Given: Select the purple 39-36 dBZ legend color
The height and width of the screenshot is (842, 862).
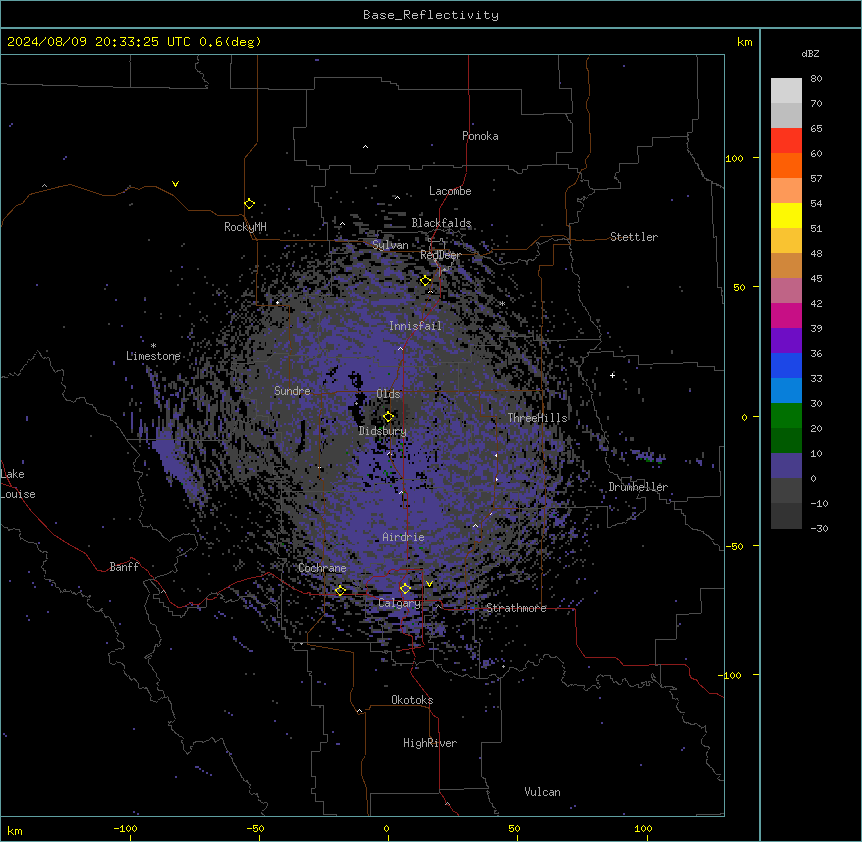Looking at the screenshot, I should pyautogui.click(x=786, y=341).
